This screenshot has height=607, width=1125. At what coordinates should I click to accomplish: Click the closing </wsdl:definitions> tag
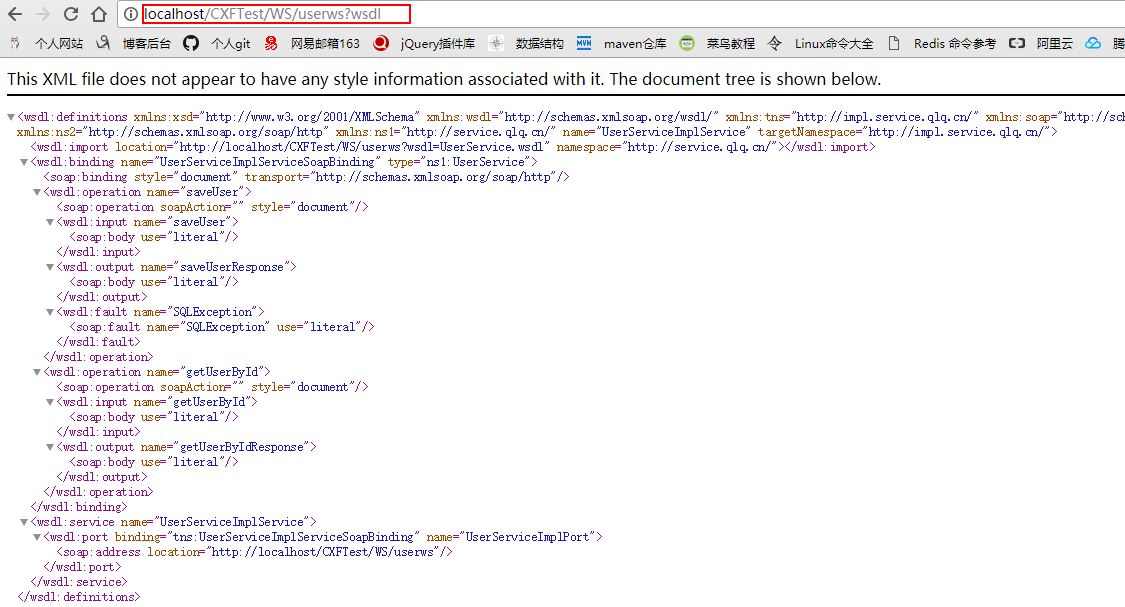[79, 597]
